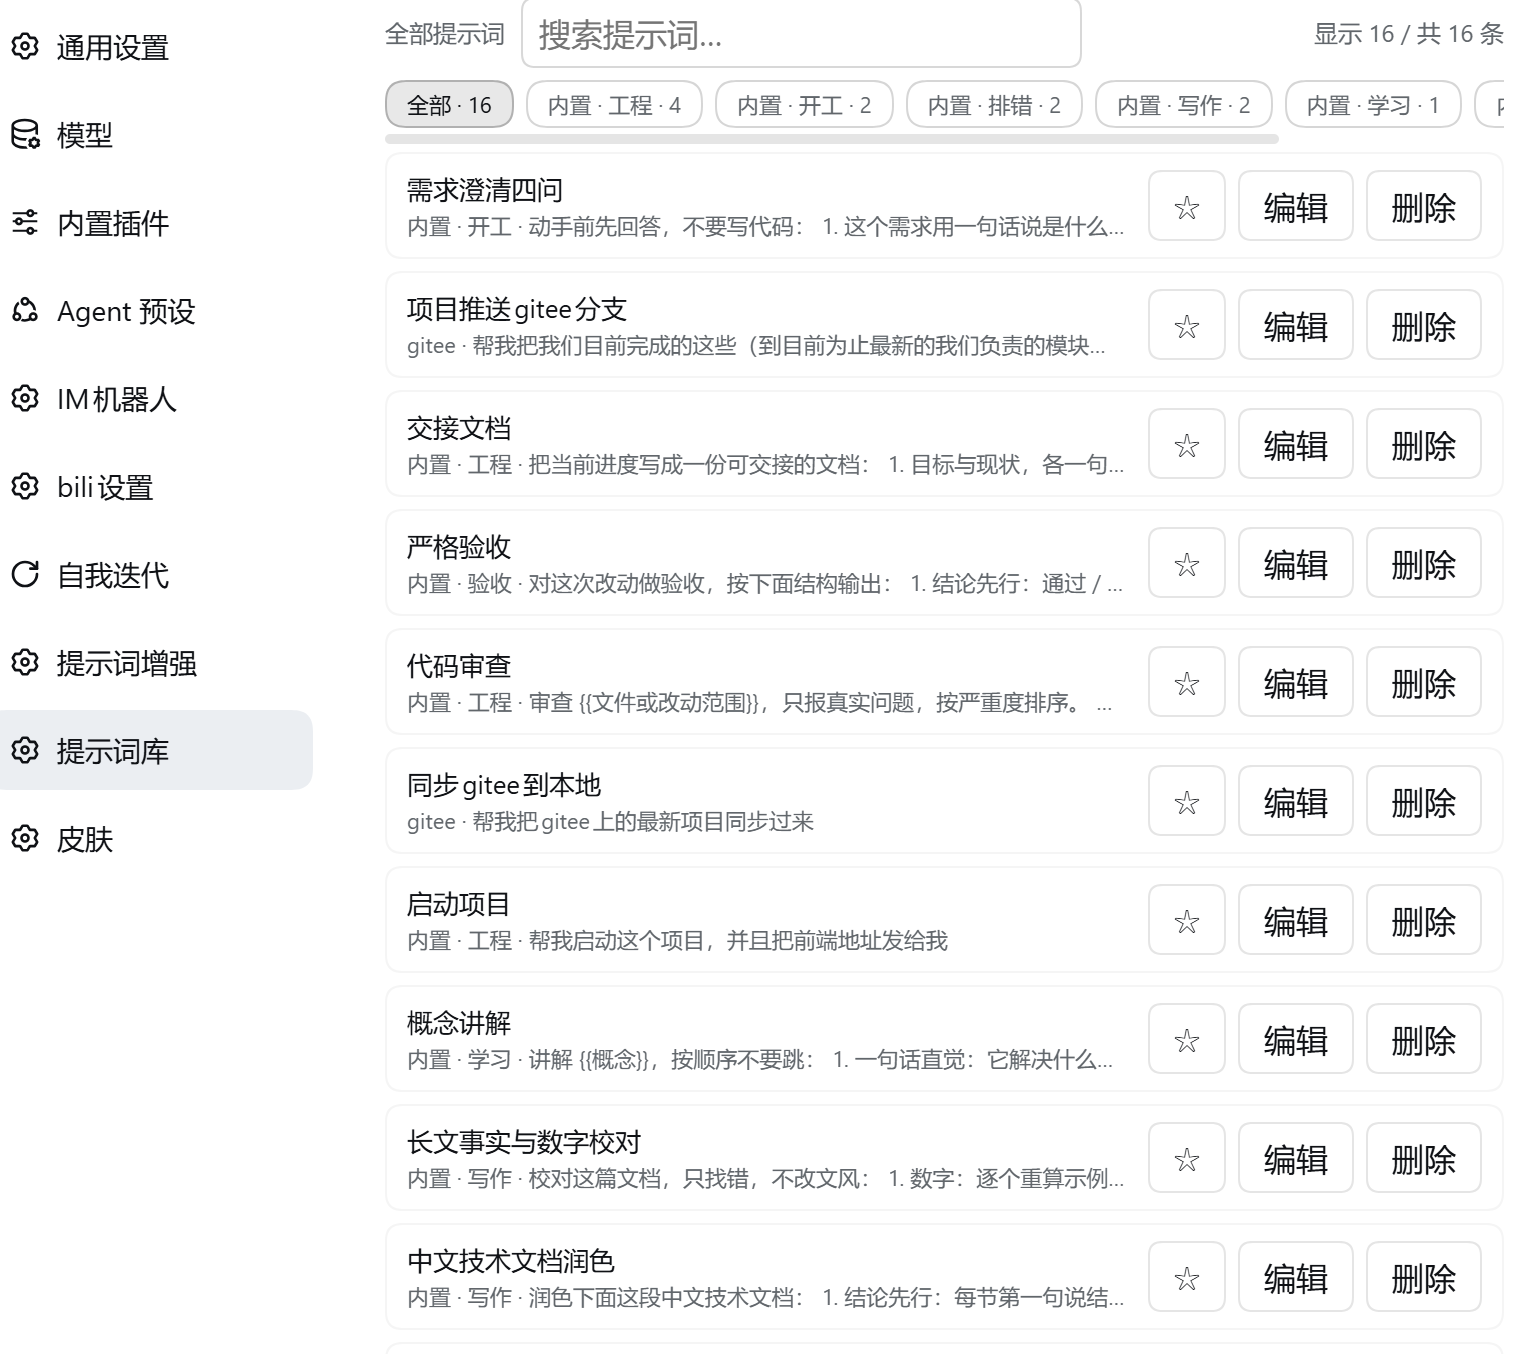The image size is (1534, 1354).
Task: Click the 提示词库 gear icon
Action: [x=25, y=750]
